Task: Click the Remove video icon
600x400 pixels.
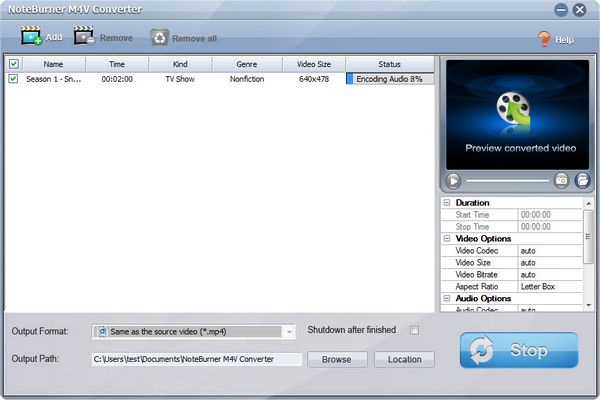Action: pos(84,36)
